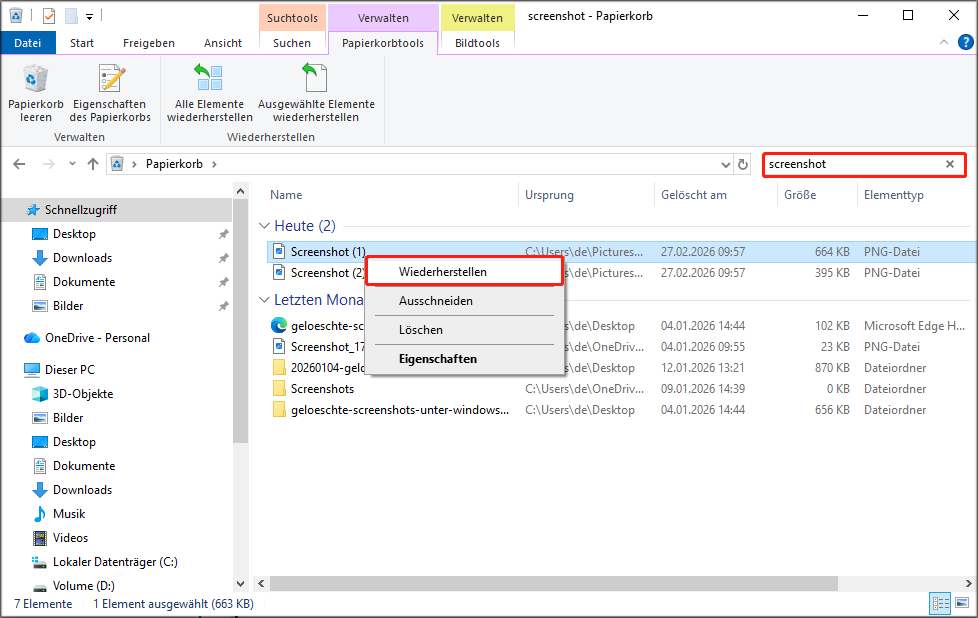Clear the search box with X

pos(950,164)
